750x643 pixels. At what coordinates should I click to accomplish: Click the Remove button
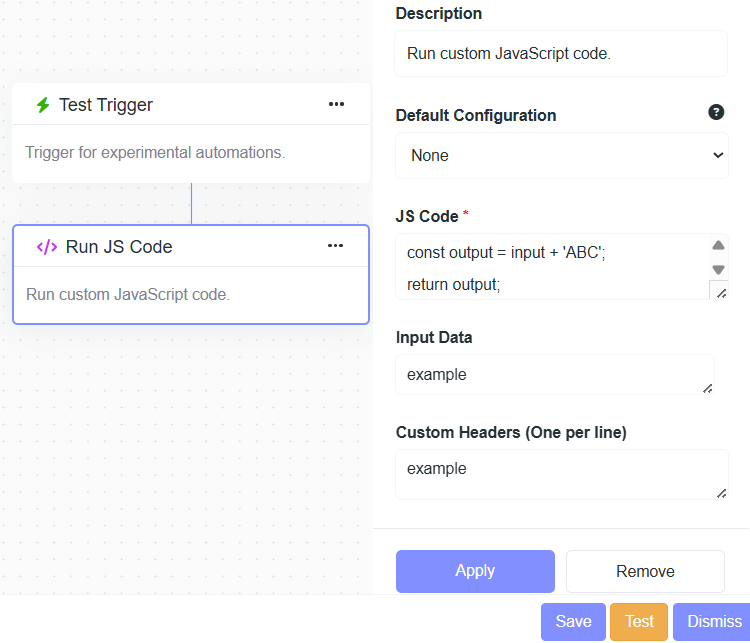click(645, 571)
